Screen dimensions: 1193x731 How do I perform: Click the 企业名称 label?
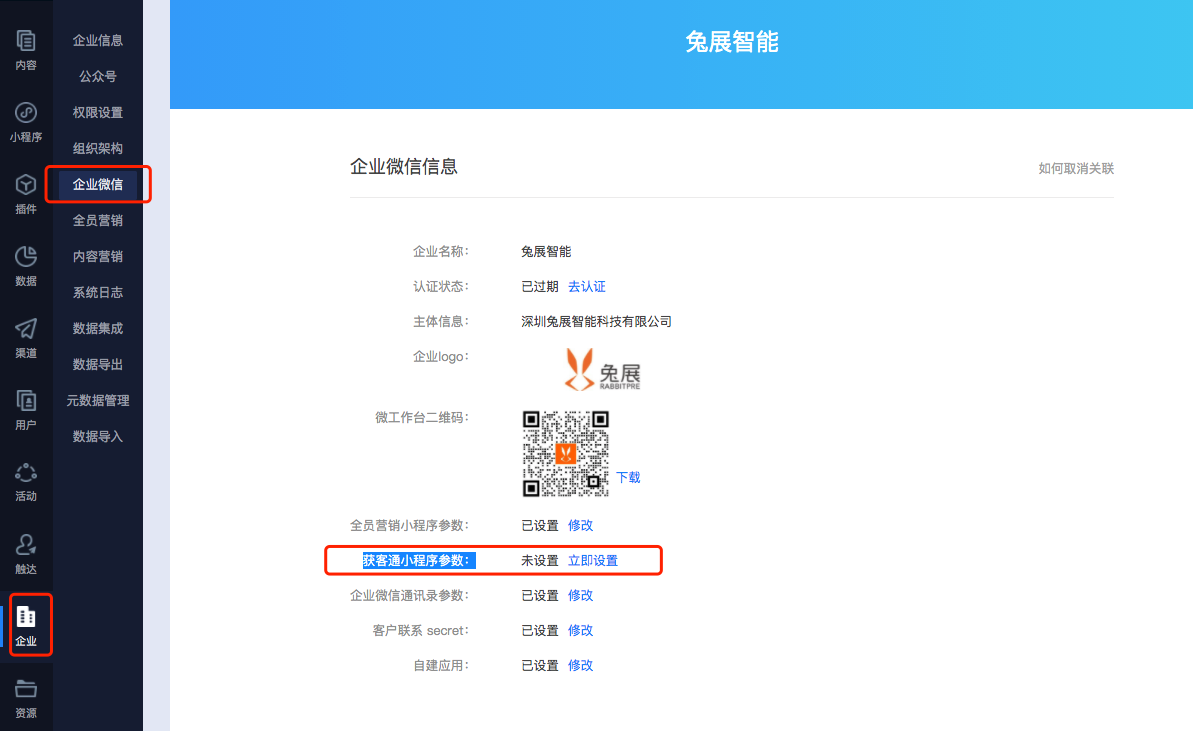coord(441,252)
